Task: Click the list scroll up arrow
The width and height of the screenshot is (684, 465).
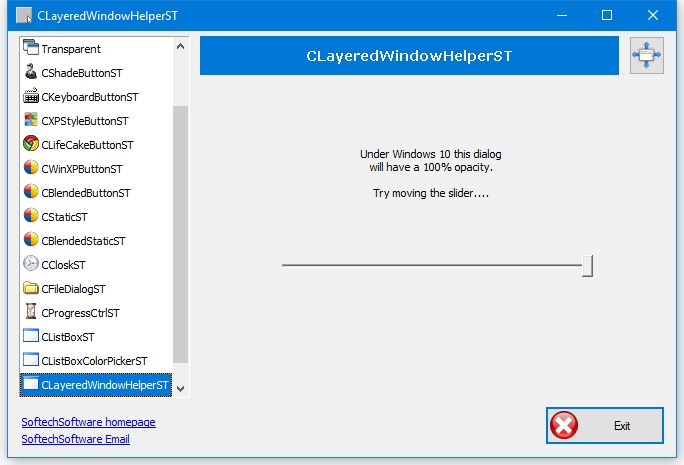Action: click(x=181, y=46)
